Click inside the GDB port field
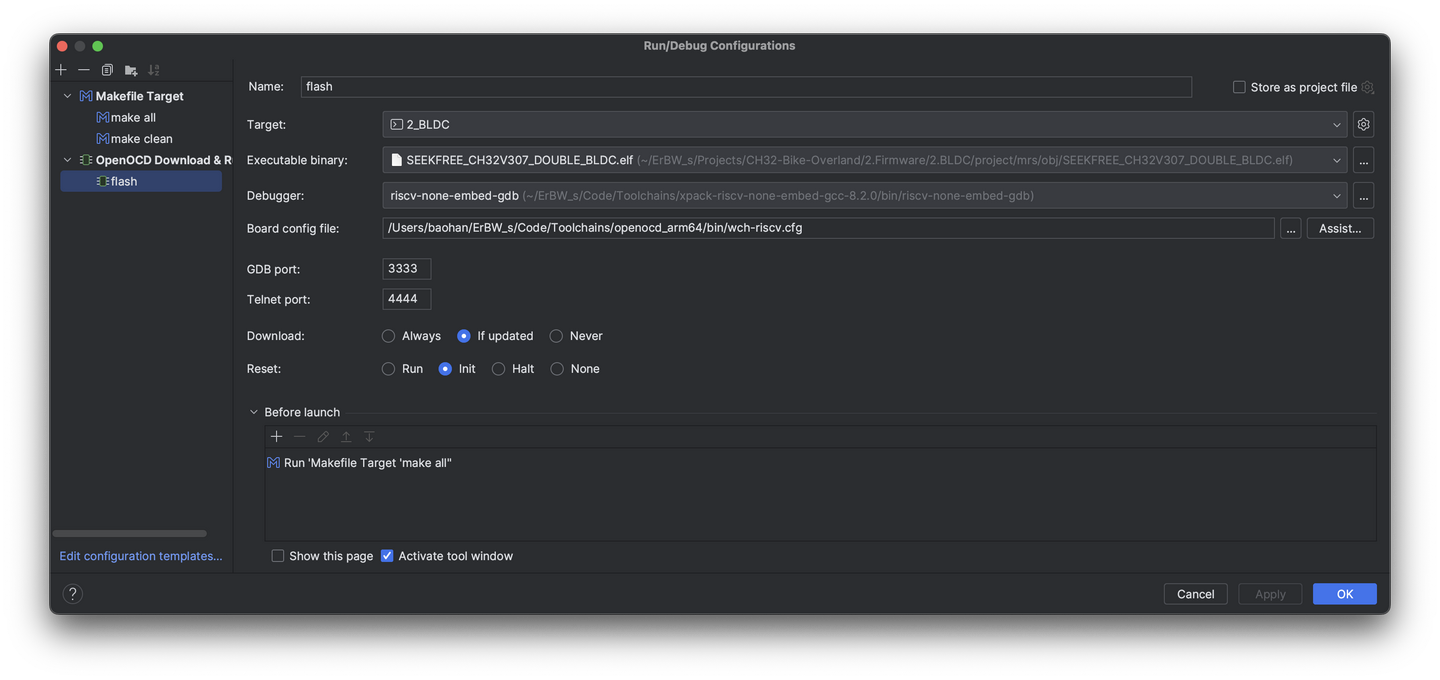This screenshot has height=680, width=1440. [x=406, y=268]
